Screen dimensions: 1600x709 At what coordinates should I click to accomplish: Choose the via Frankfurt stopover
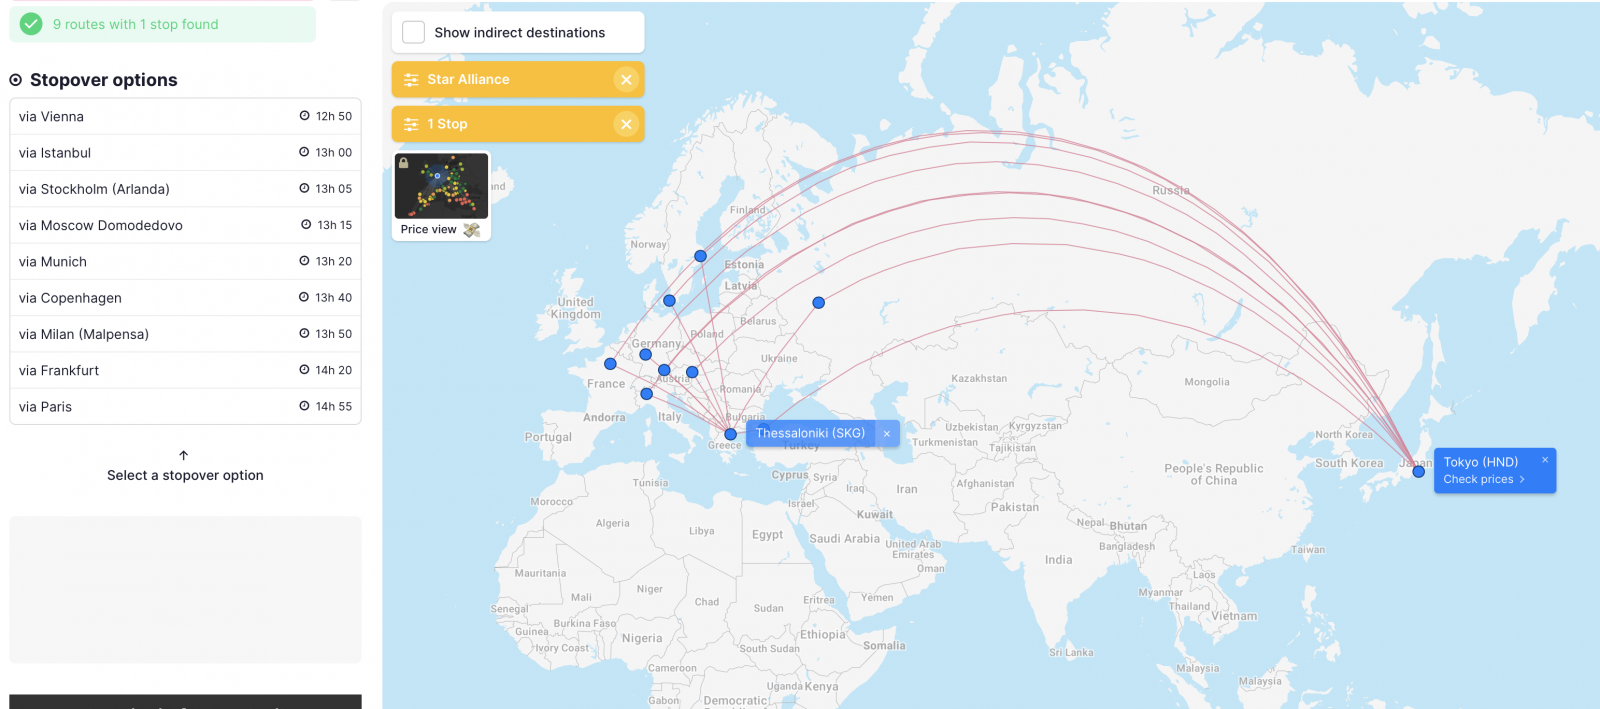tap(185, 371)
